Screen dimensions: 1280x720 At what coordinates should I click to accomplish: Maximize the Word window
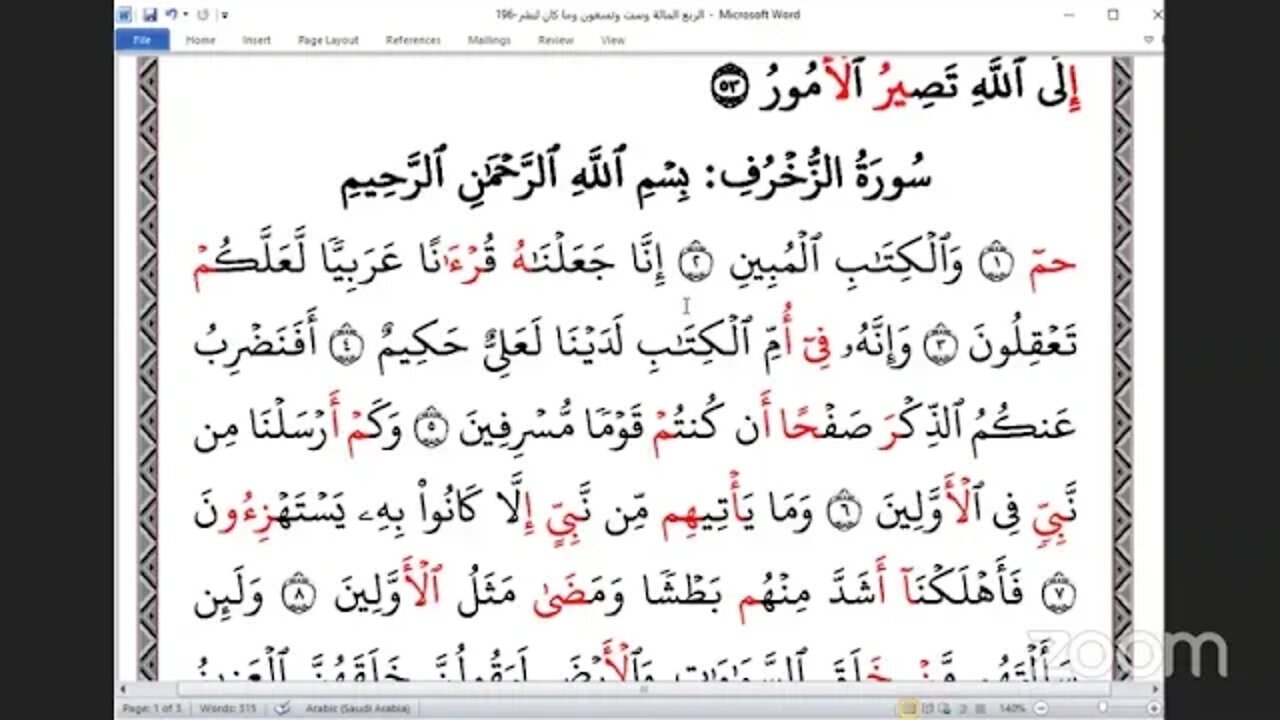[1112, 15]
